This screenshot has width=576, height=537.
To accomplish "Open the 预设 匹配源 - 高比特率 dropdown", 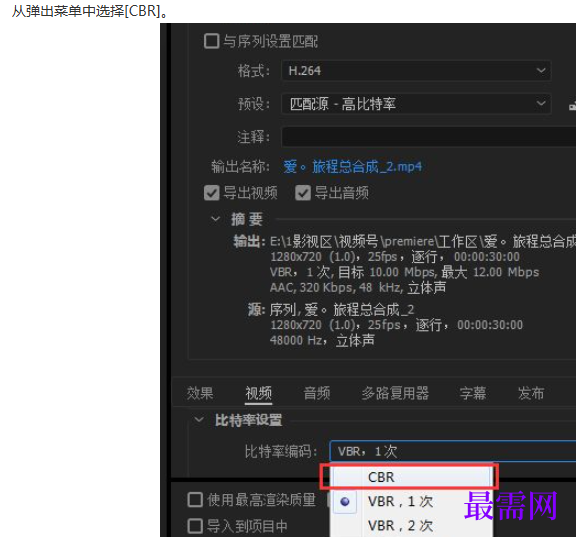I will tap(416, 104).
